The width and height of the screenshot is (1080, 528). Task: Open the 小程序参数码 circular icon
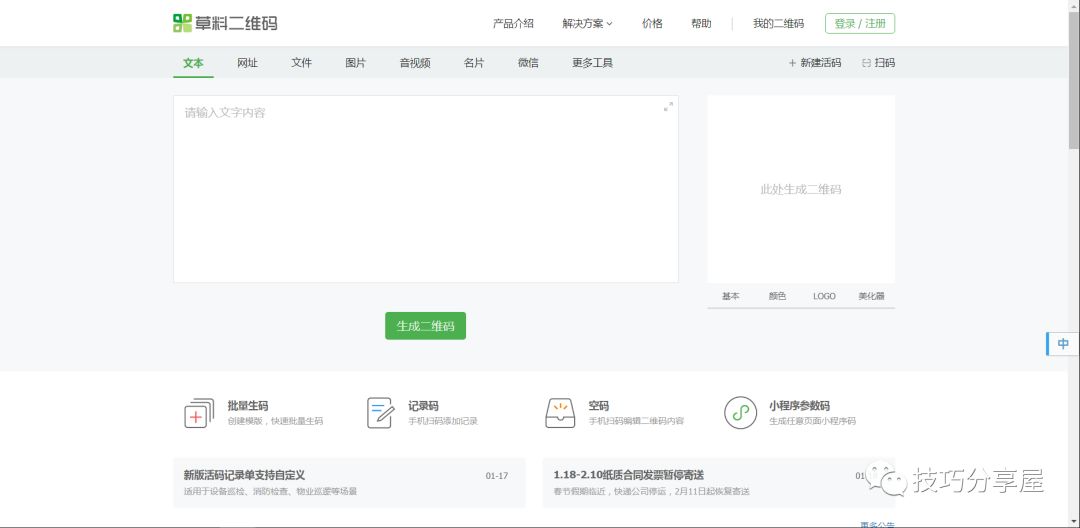click(740, 413)
